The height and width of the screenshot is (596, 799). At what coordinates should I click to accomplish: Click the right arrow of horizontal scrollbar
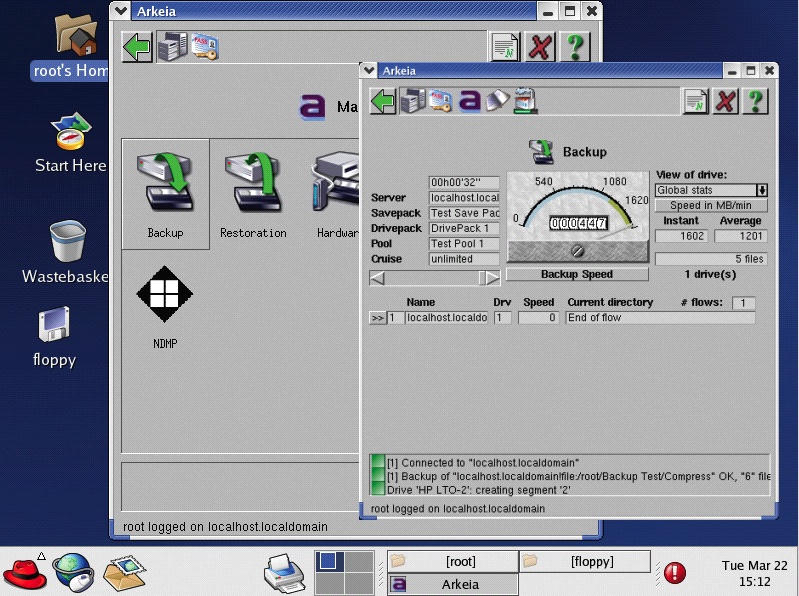pos(490,278)
